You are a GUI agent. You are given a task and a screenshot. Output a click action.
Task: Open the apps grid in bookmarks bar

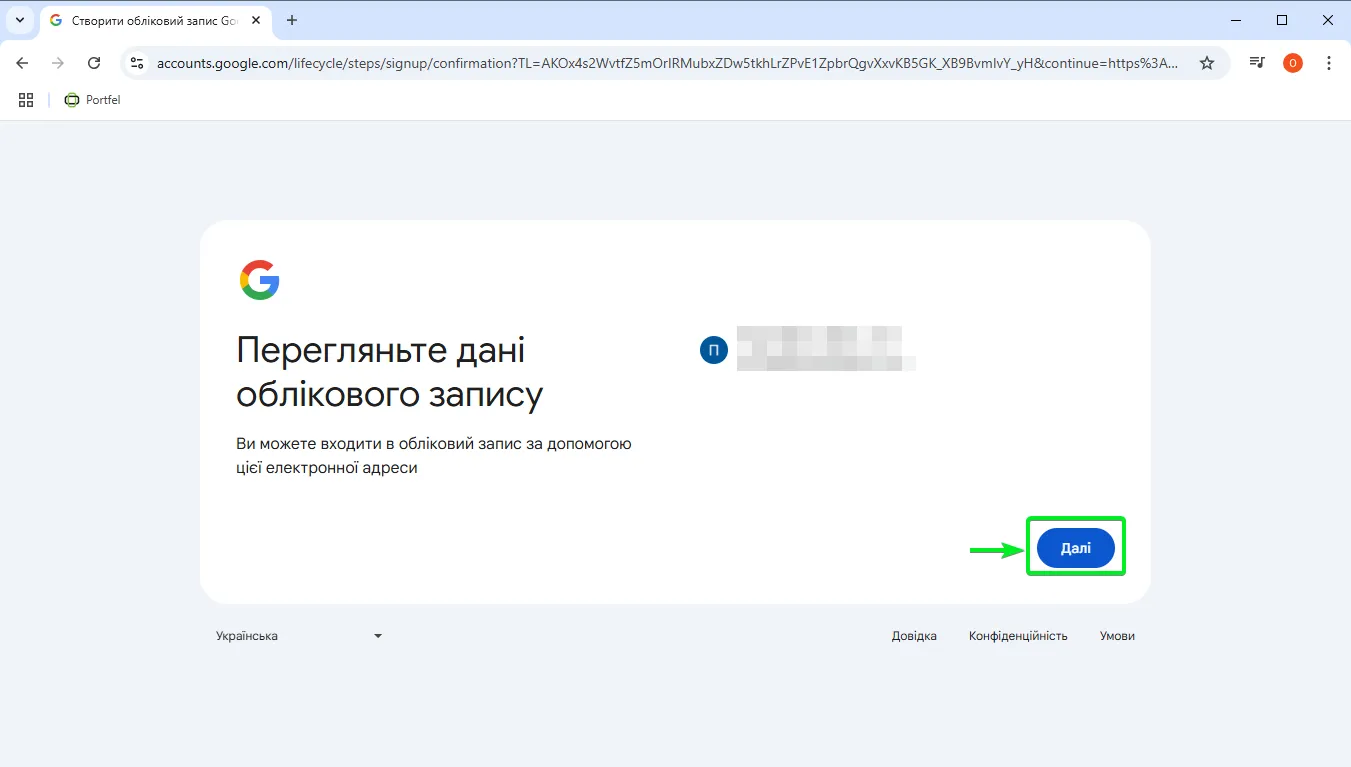point(26,100)
